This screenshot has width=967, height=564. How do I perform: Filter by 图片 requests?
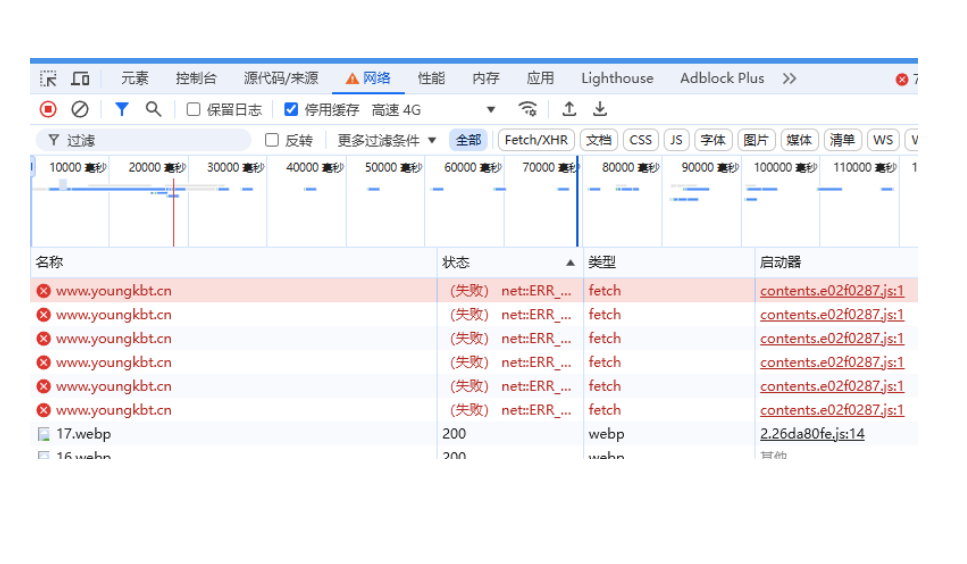click(756, 141)
